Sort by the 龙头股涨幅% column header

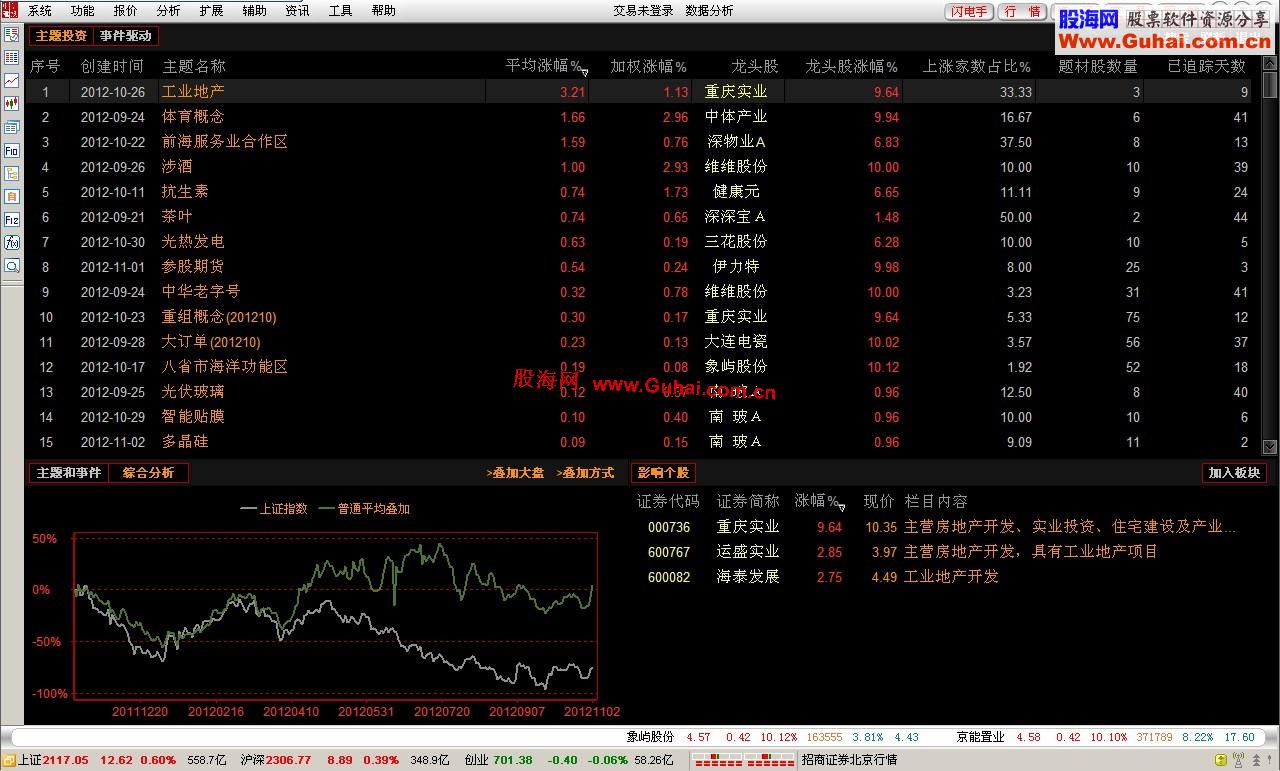pyautogui.click(x=851, y=66)
